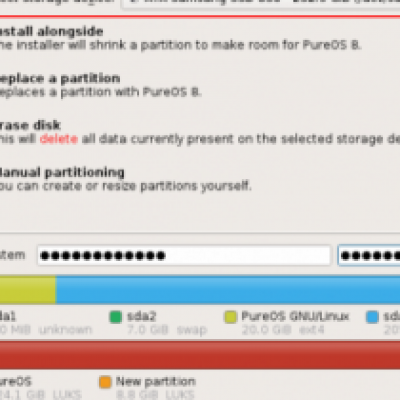Click the blue segment in partition bar
The image size is (400, 400).
pyautogui.click(x=228, y=289)
